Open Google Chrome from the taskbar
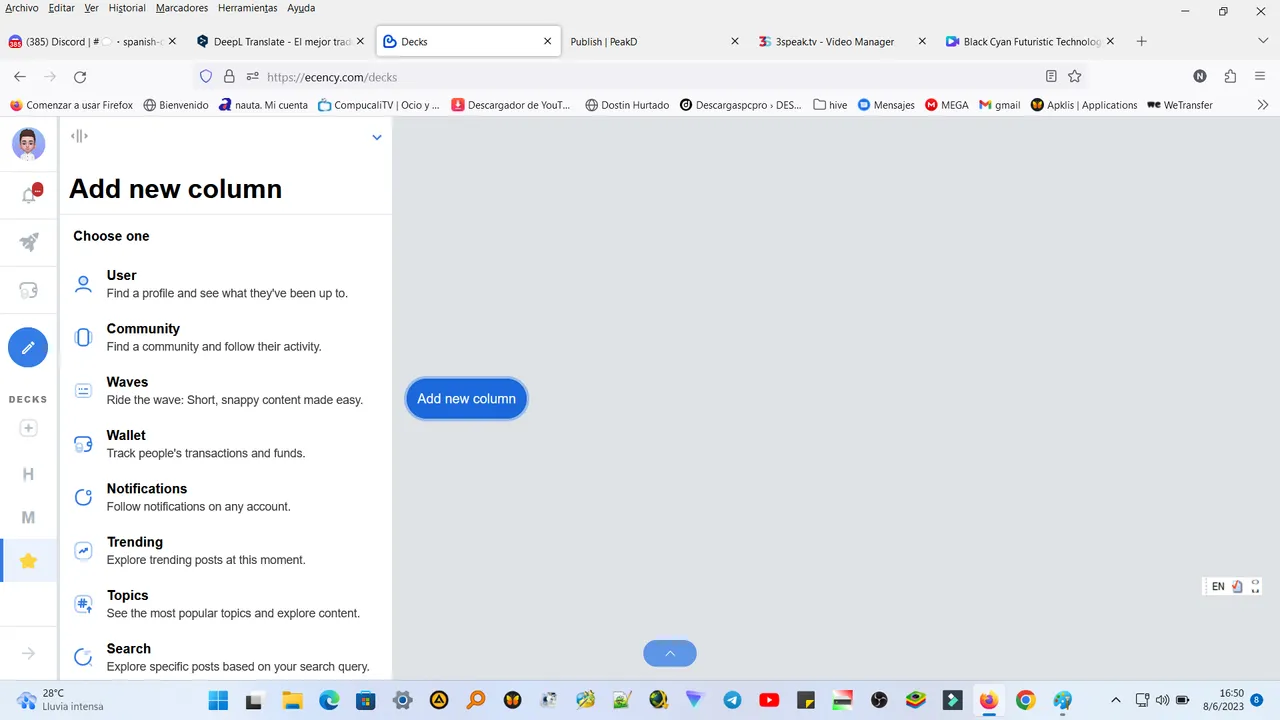Viewport: 1280px width, 720px height. point(1025,700)
